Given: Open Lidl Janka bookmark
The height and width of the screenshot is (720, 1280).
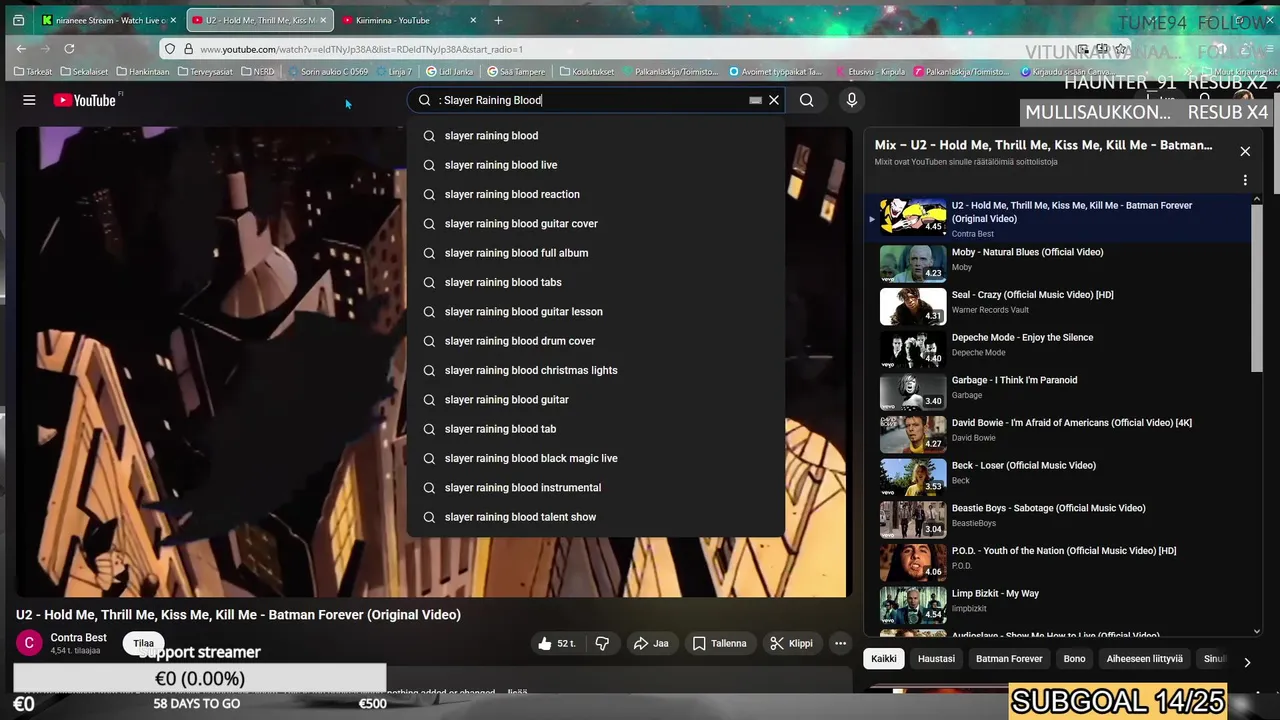Looking at the screenshot, I should click(449, 71).
